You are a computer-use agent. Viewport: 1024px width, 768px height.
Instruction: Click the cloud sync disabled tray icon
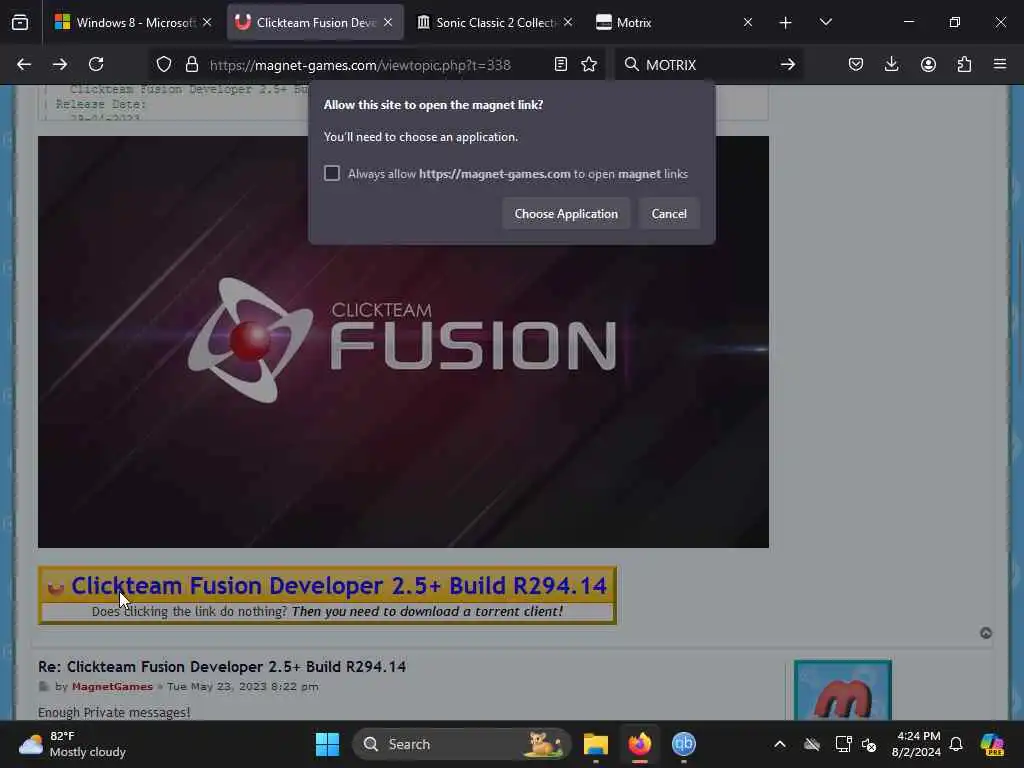tap(812, 744)
